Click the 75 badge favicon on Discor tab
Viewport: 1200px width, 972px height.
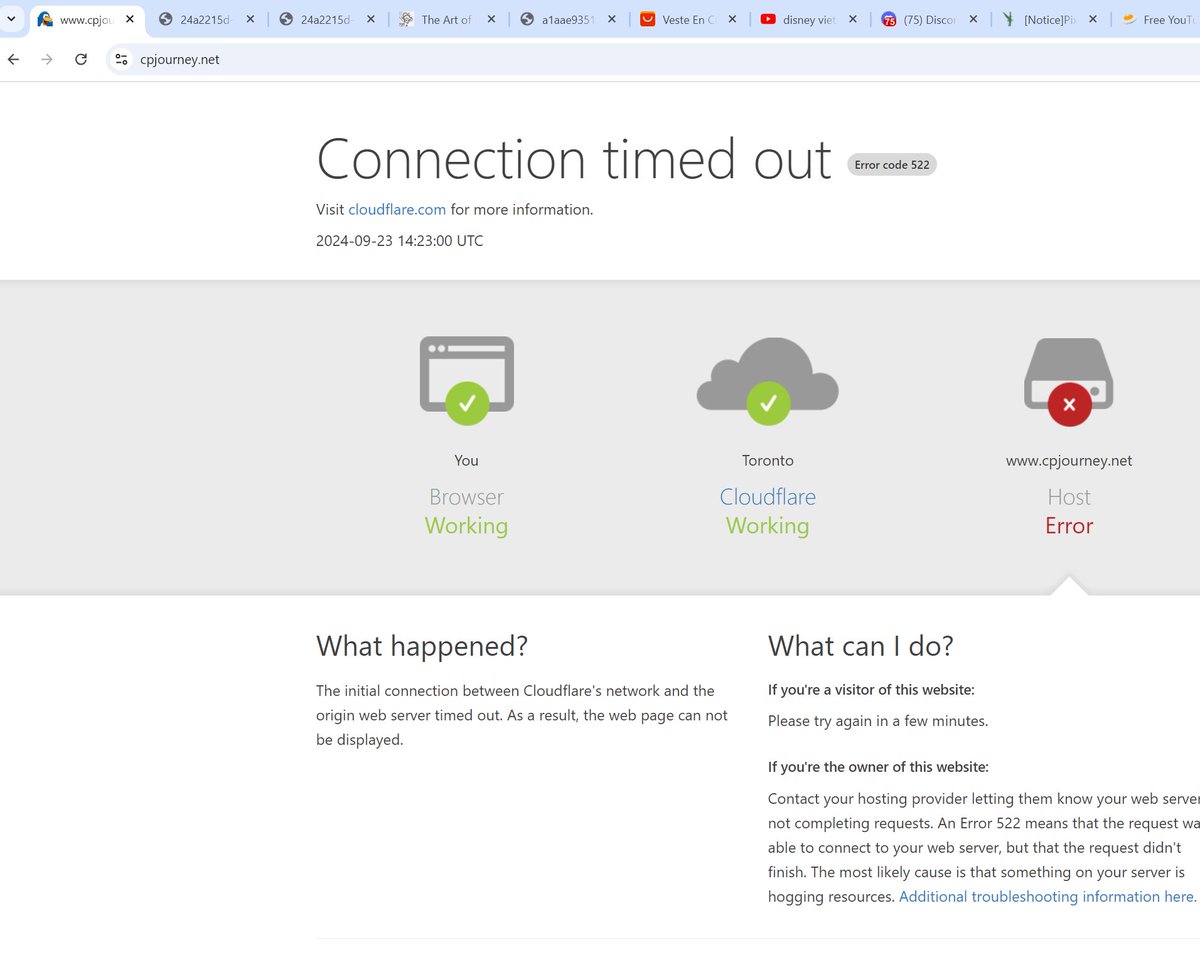tap(889, 19)
